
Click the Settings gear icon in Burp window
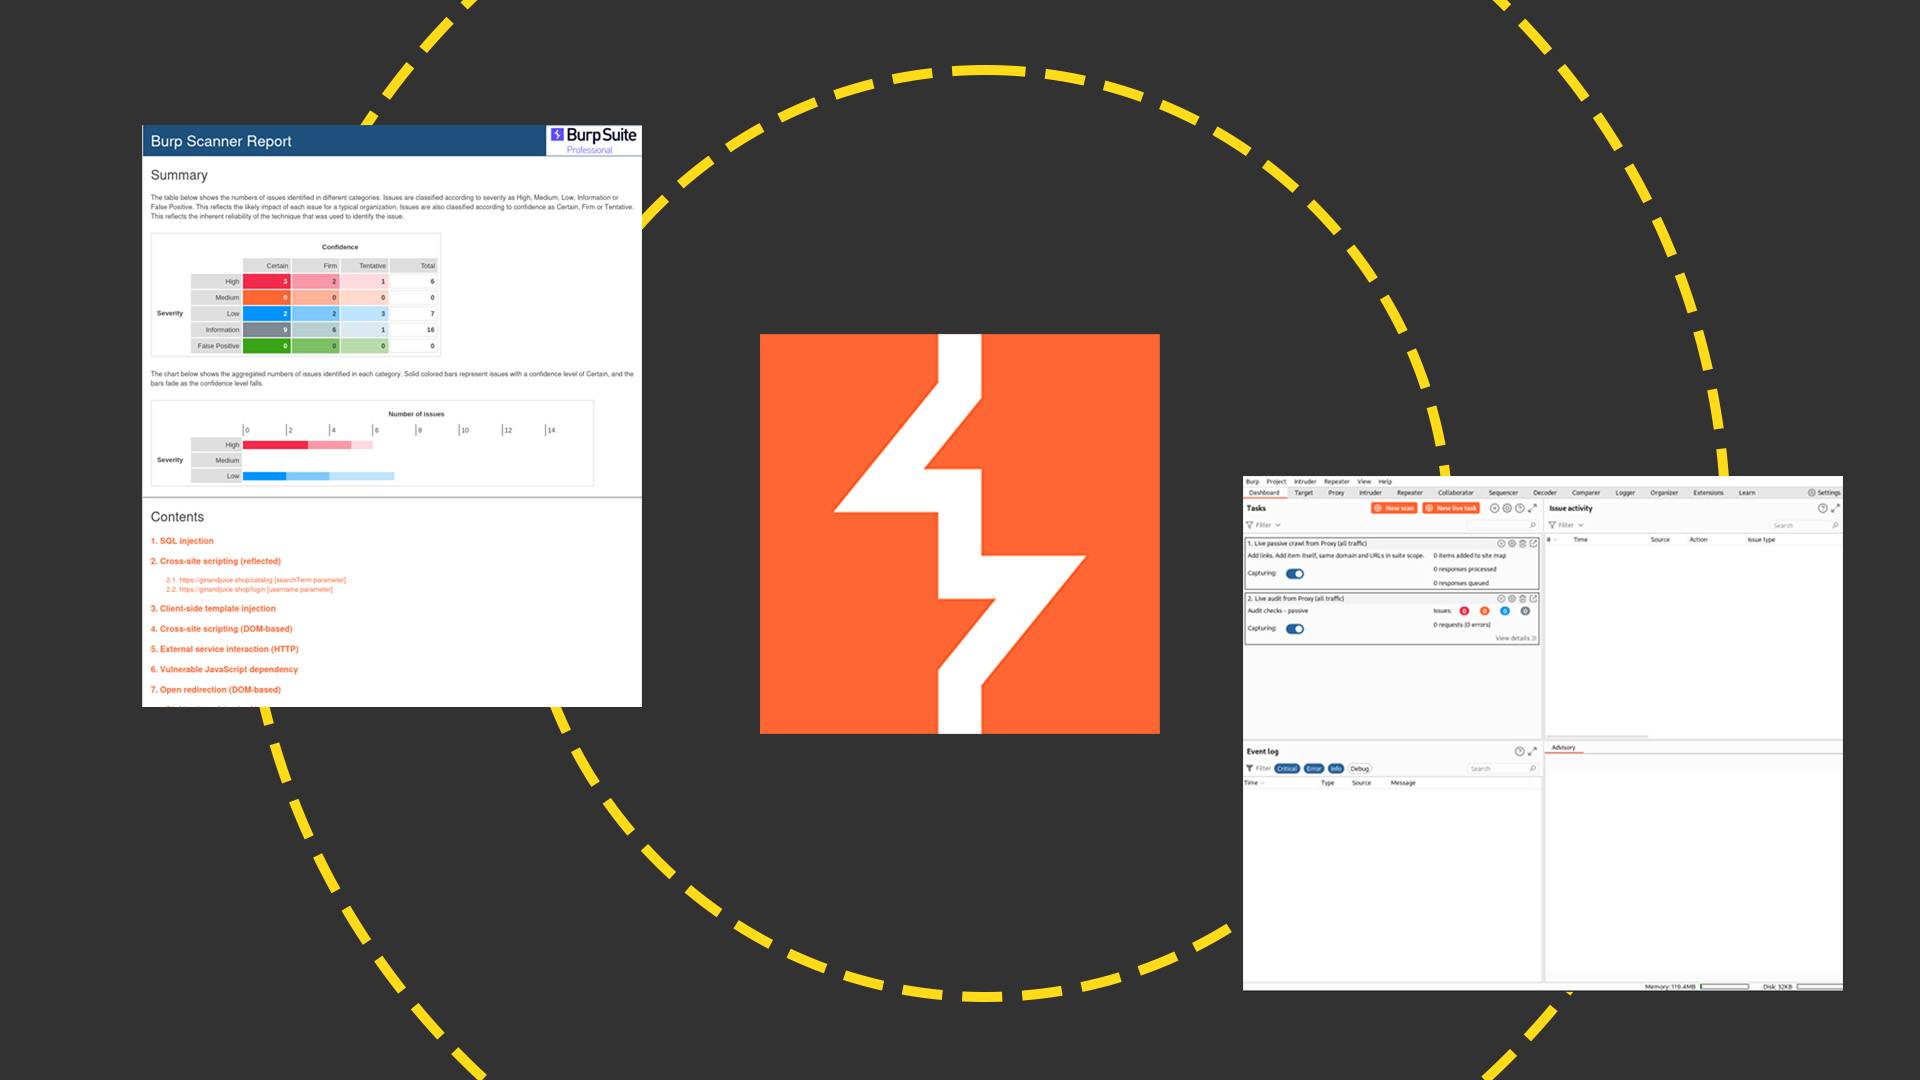tap(1811, 493)
